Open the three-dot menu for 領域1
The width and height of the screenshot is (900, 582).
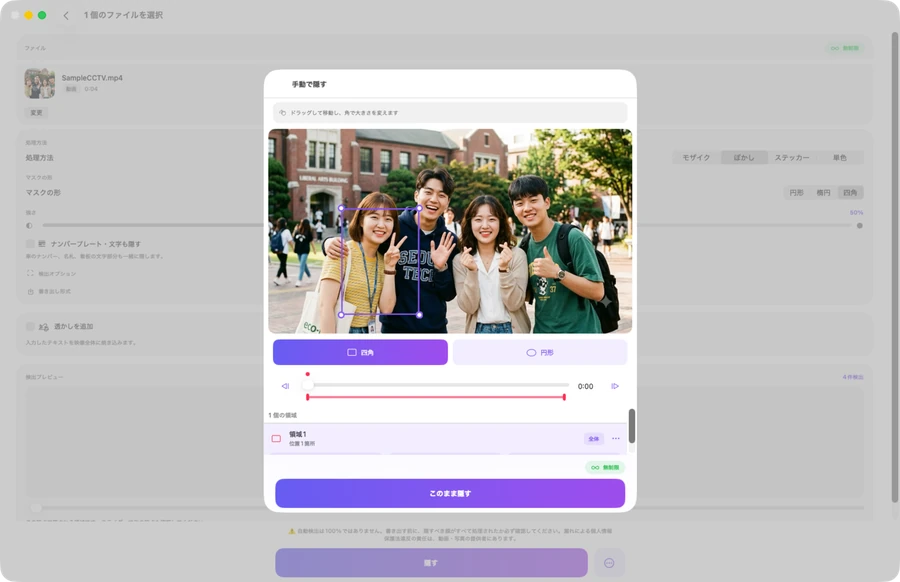[616, 439]
